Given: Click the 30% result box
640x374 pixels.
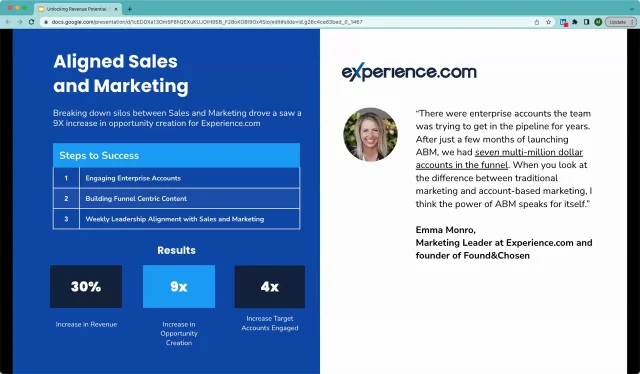Looking at the screenshot, I should pos(86,287).
